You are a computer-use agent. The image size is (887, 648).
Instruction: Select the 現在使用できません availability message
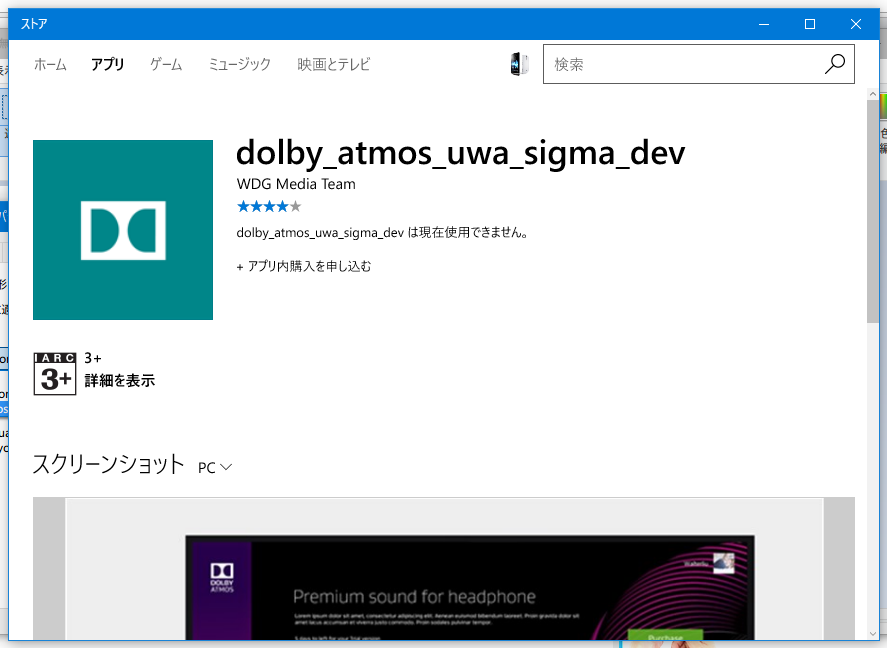[x=383, y=232]
